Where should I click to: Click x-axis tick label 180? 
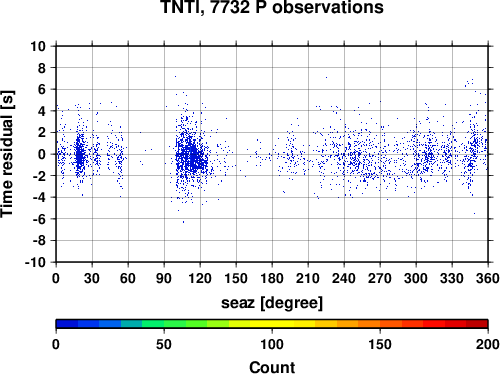[272, 278]
